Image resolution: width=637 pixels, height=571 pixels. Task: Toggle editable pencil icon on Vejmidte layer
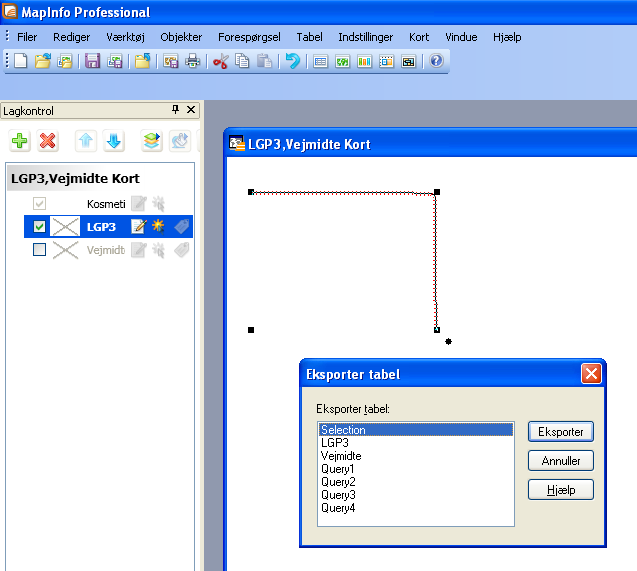point(139,250)
